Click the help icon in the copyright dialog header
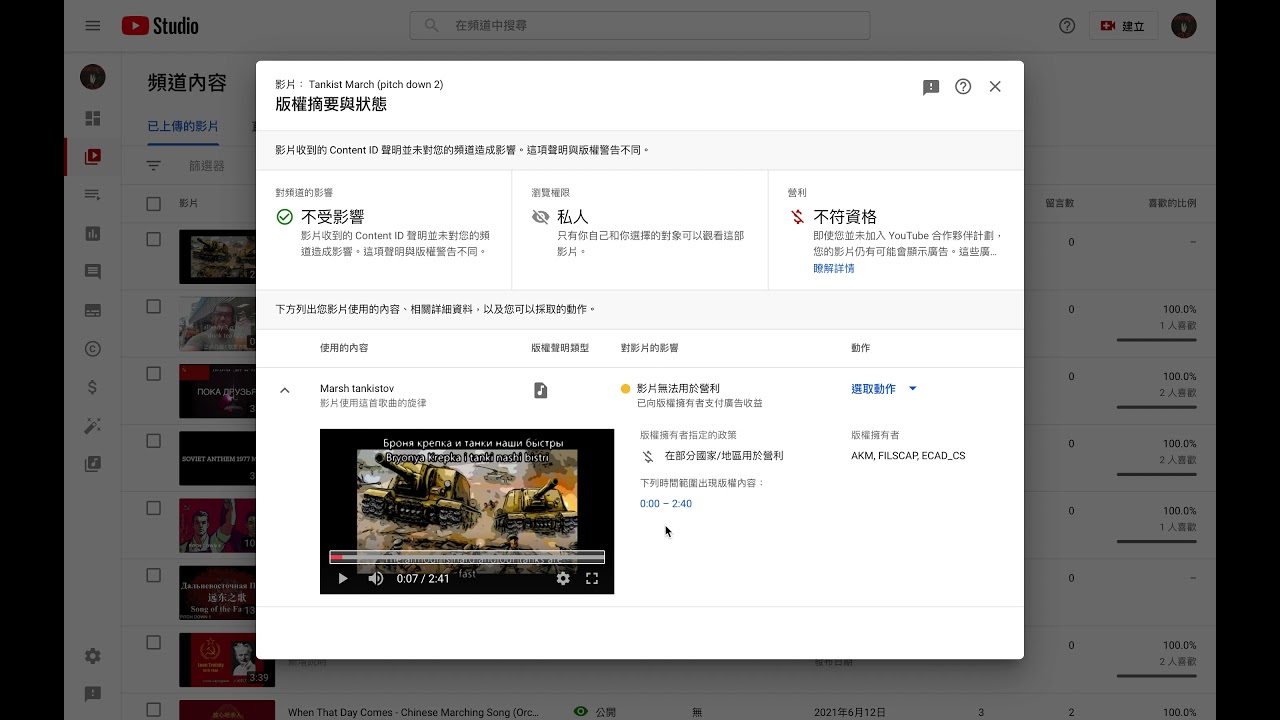Image resolution: width=1280 pixels, height=720 pixels. (x=963, y=87)
